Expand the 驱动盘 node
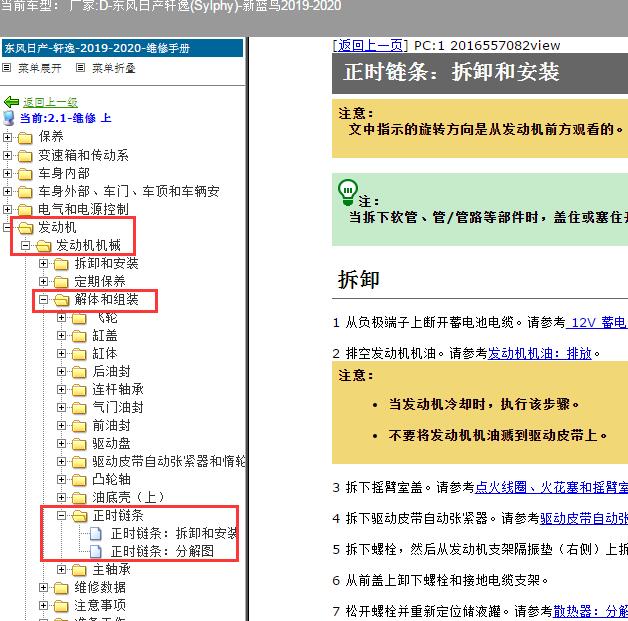Image resolution: width=628 pixels, height=621 pixels. point(61,443)
